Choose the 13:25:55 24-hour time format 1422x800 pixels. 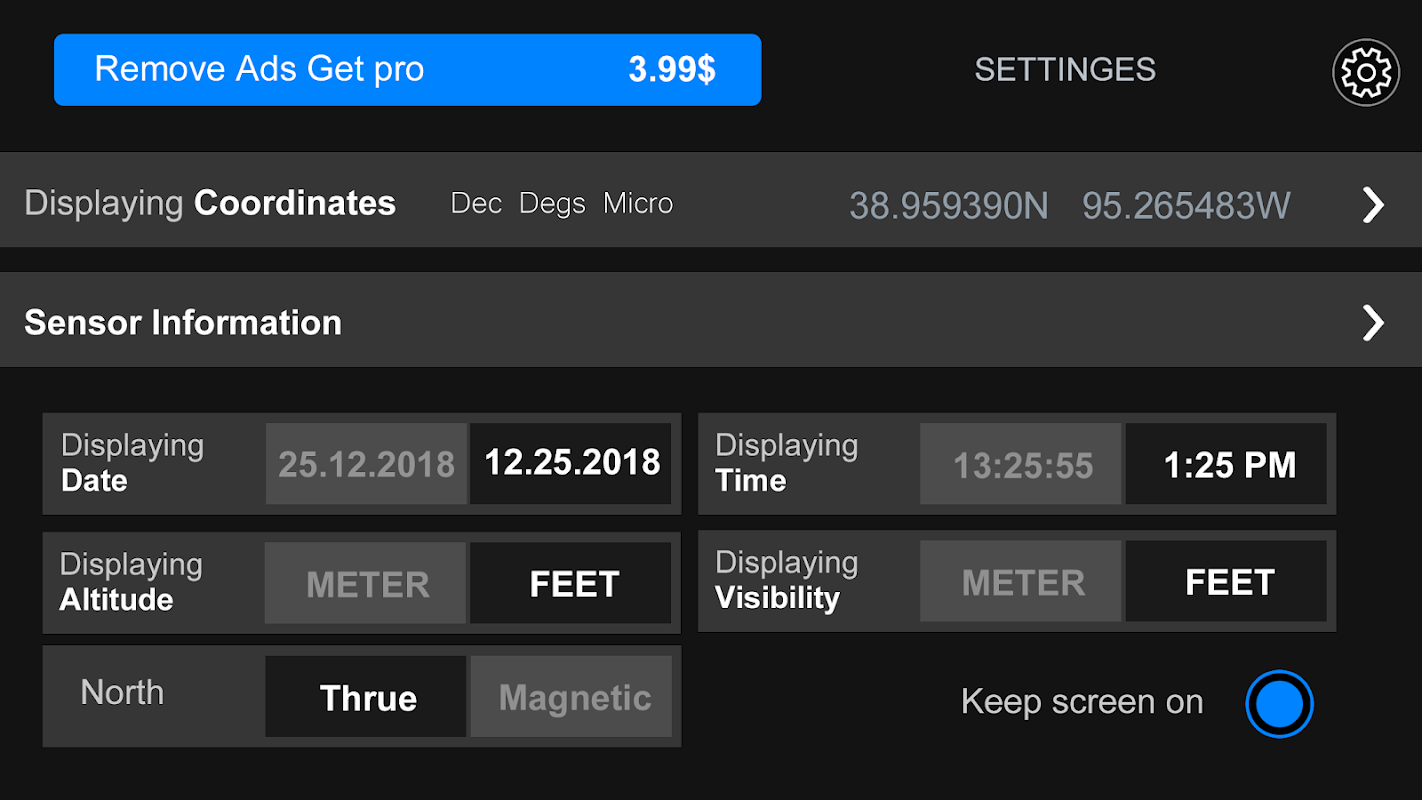click(x=1022, y=465)
